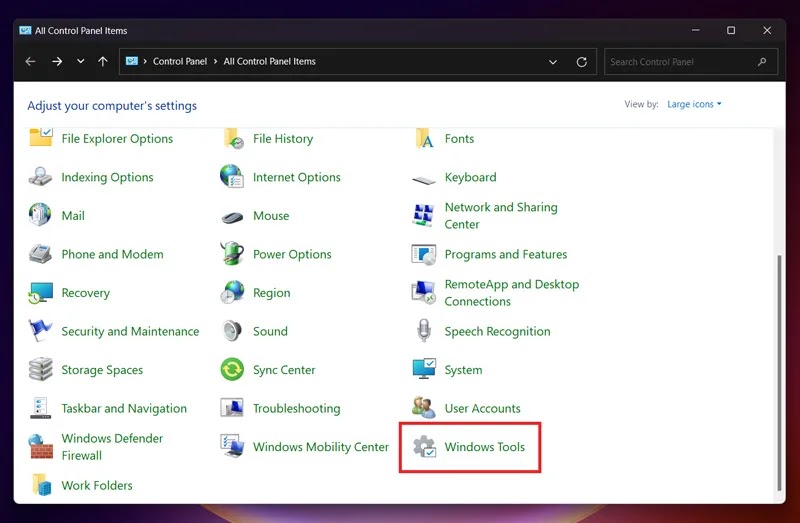
Task: Open Network and Sharing Center icon
Action: click(423, 215)
